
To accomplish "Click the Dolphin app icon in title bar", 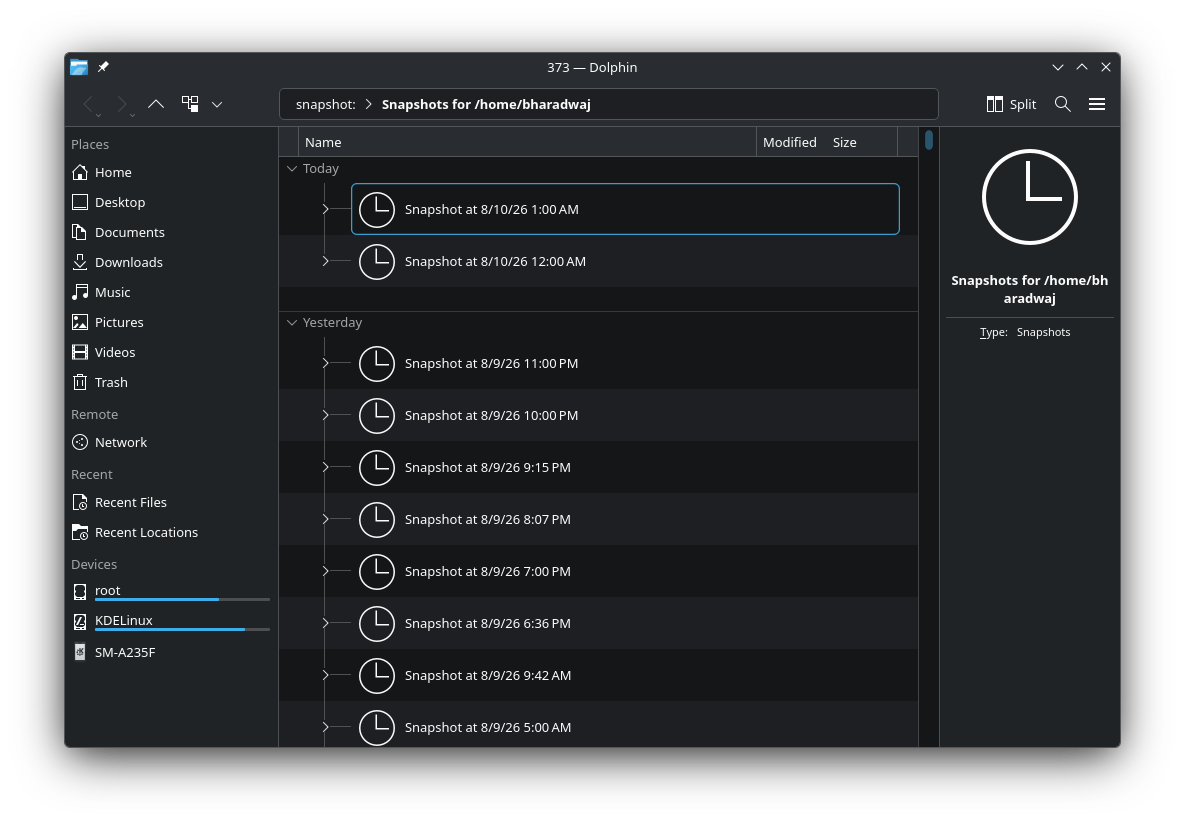I will tap(79, 67).
